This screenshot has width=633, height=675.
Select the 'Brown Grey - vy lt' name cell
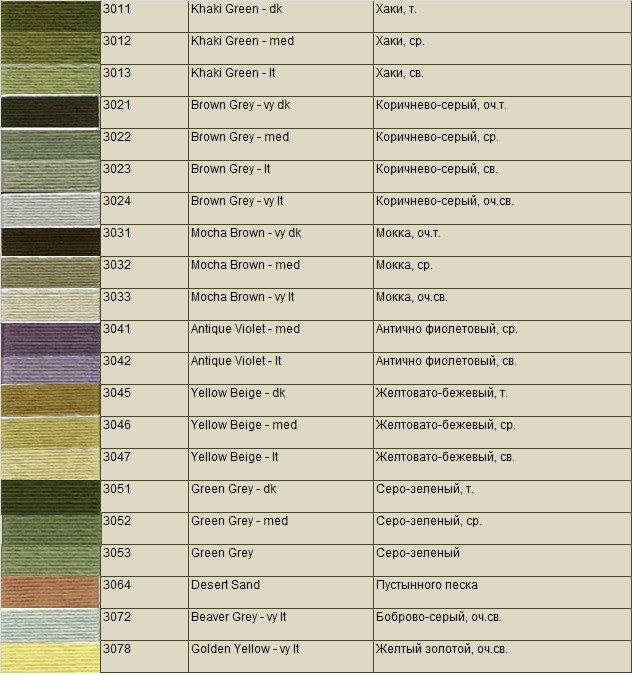281,208
